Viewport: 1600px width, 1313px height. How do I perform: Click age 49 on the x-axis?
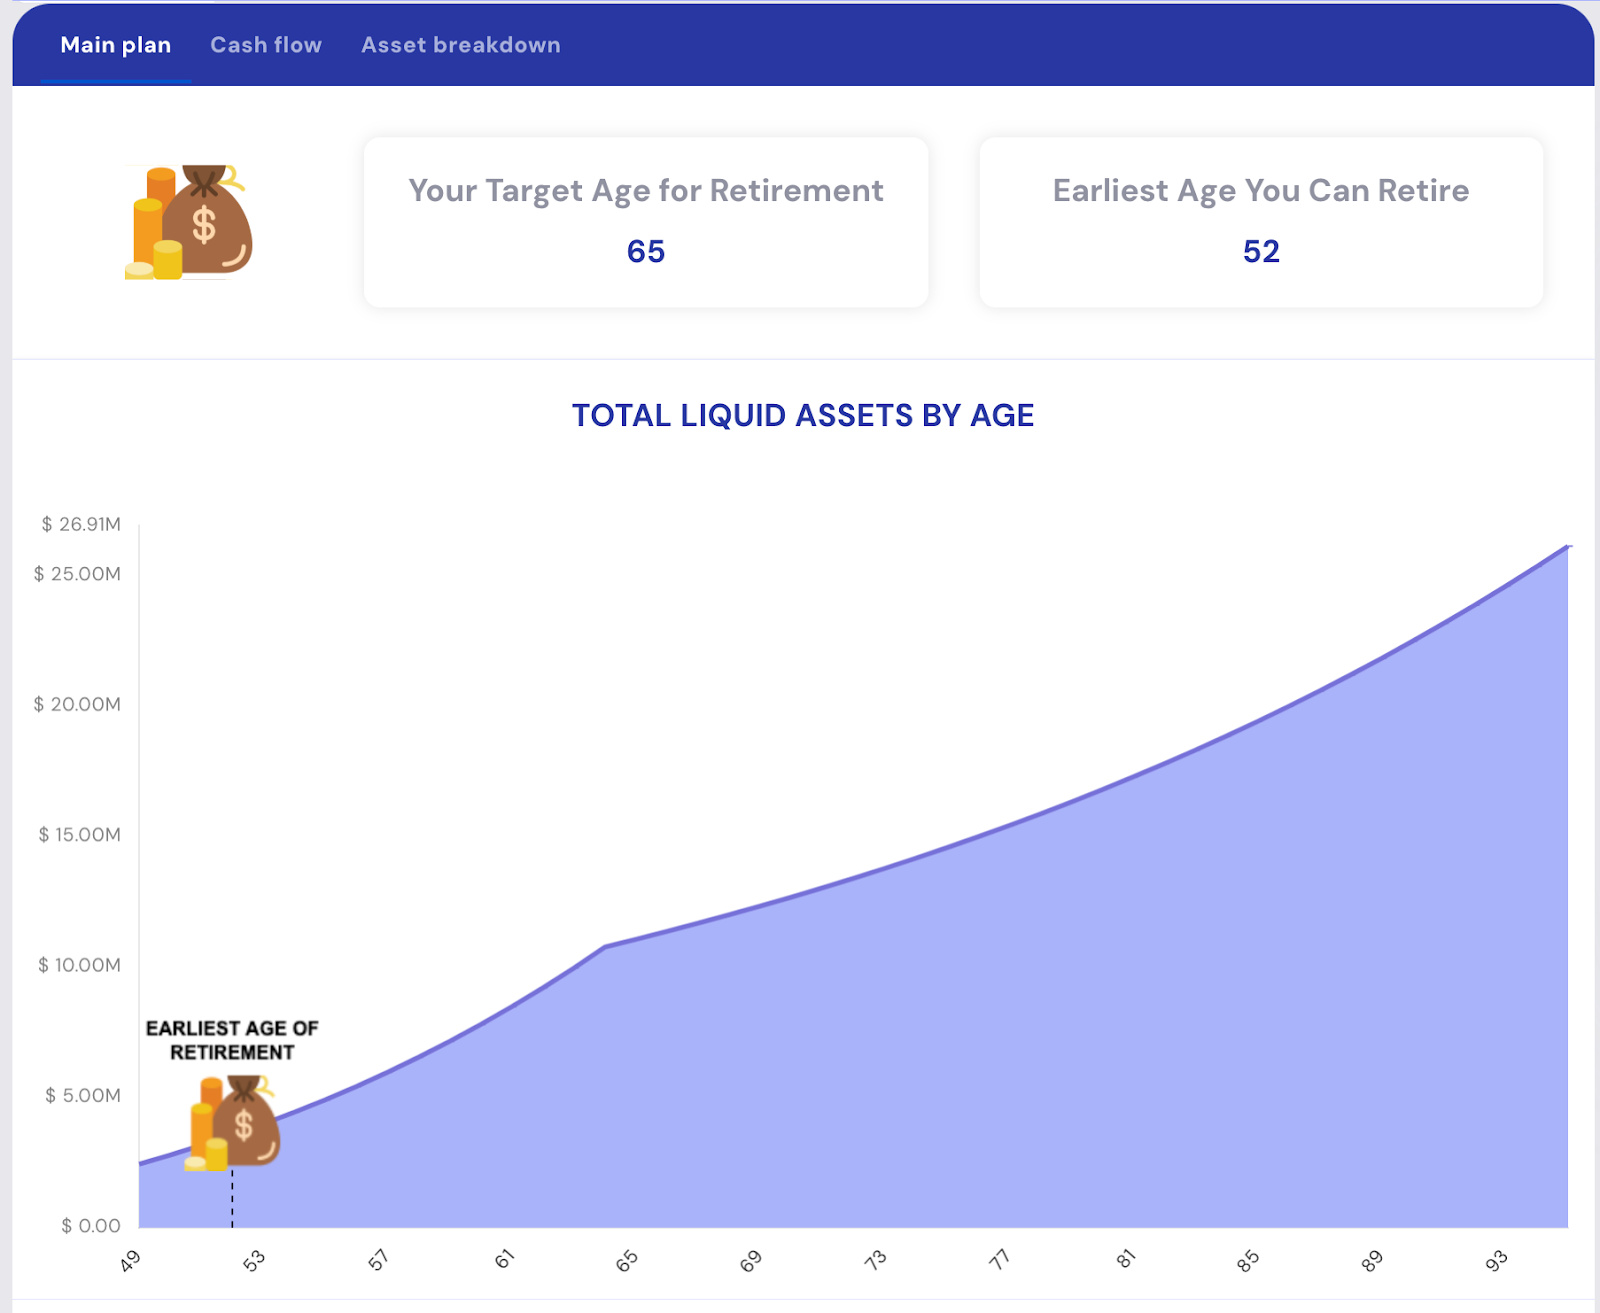(x=130, y=1260)
